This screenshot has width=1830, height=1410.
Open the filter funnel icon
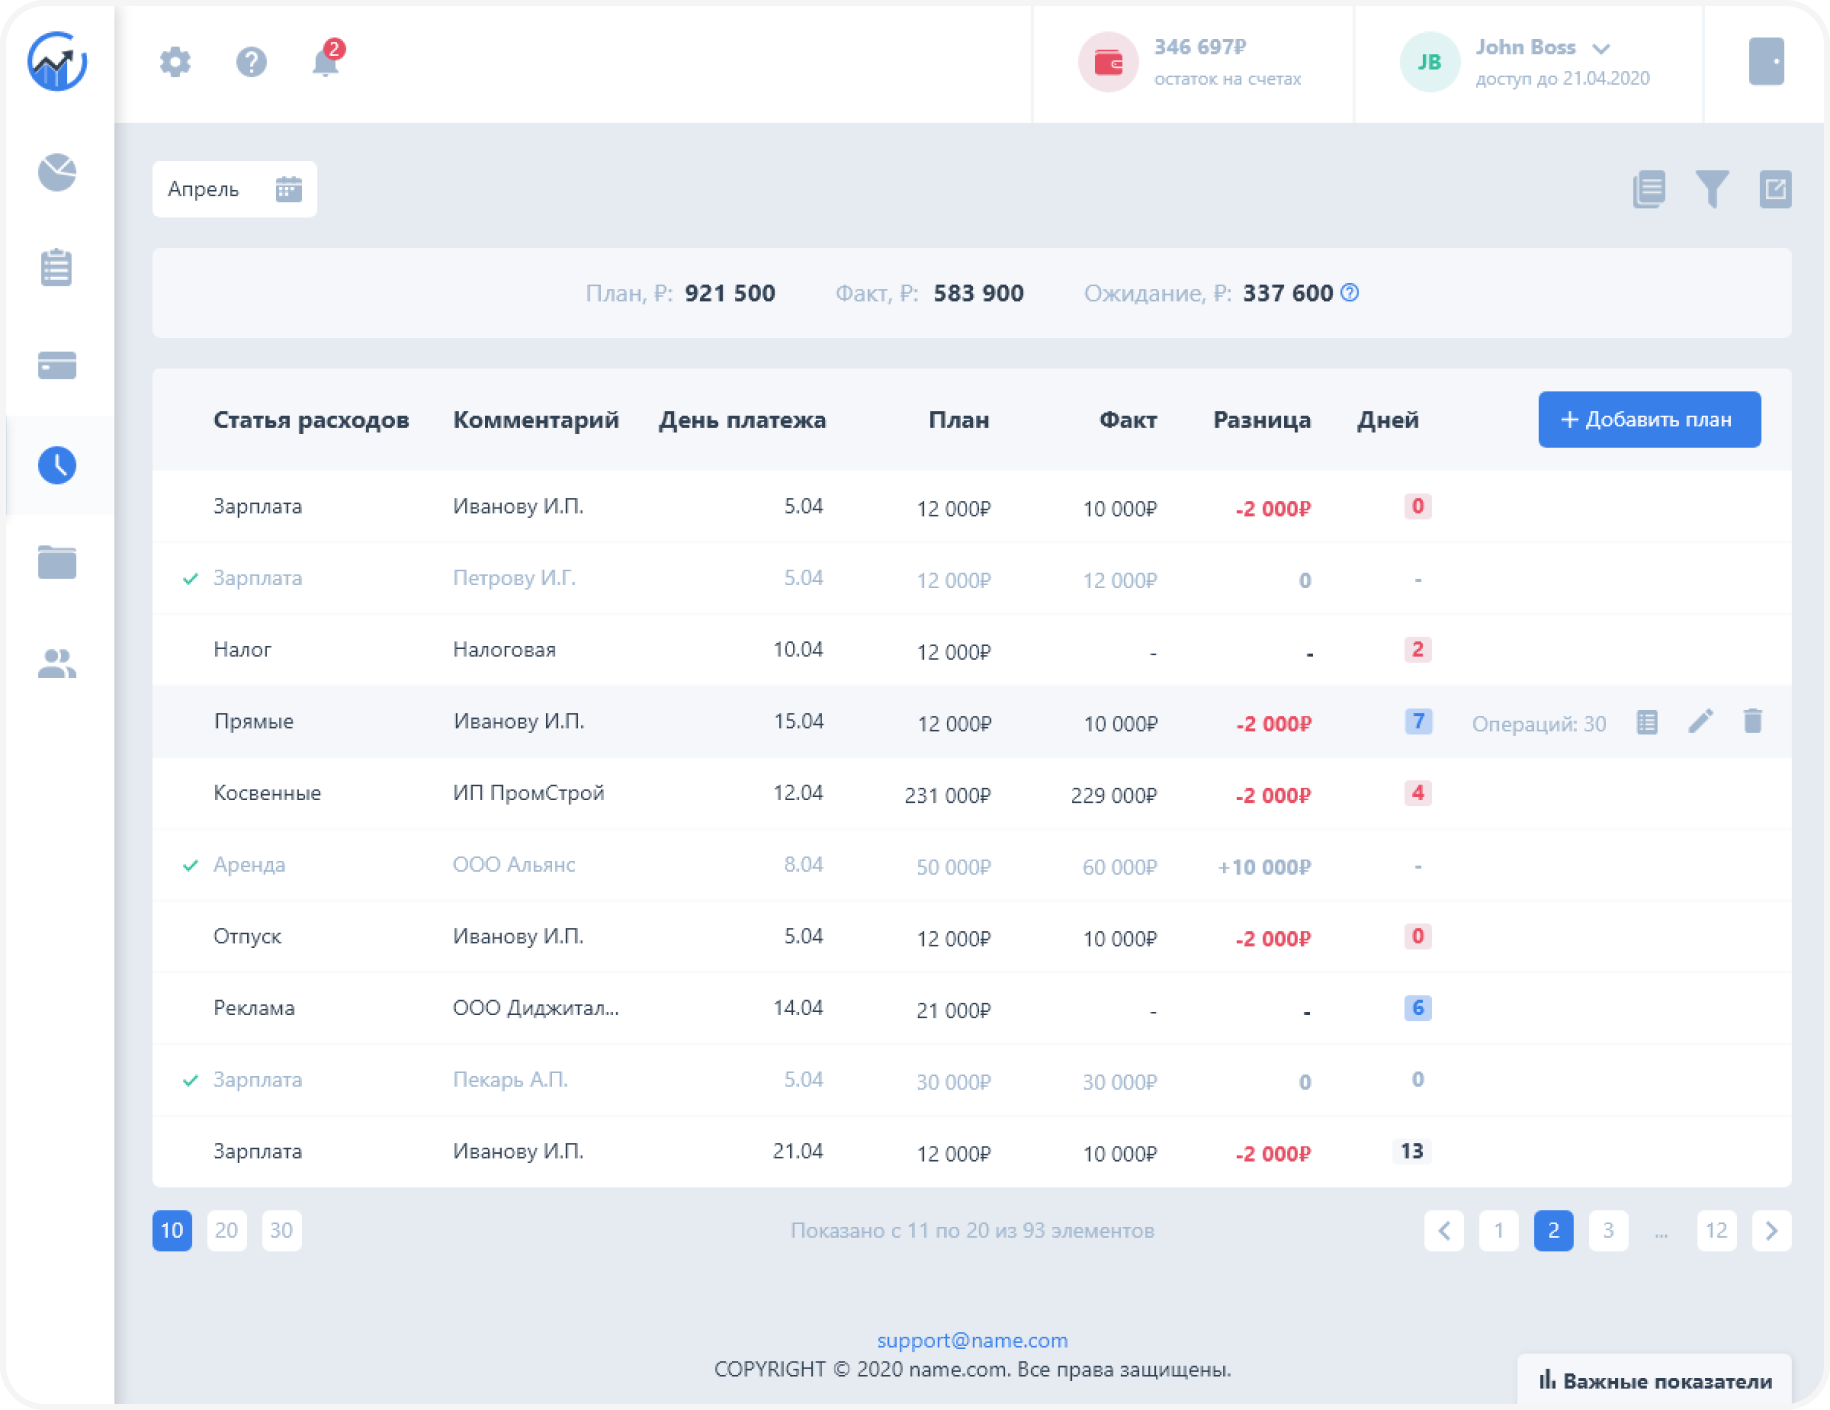tap(1712, 189)
